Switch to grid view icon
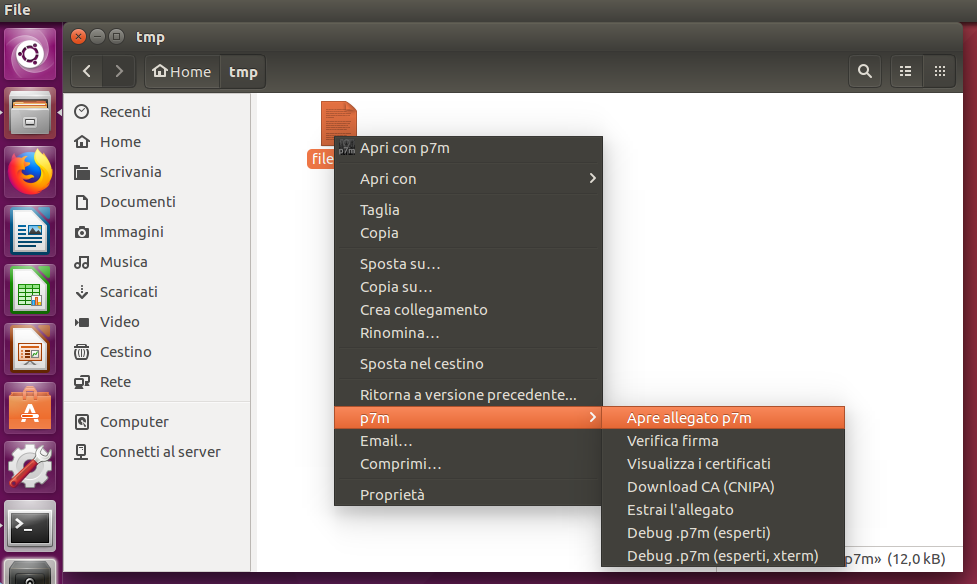This screenshot has width=977, height=584. click(939, 72)
